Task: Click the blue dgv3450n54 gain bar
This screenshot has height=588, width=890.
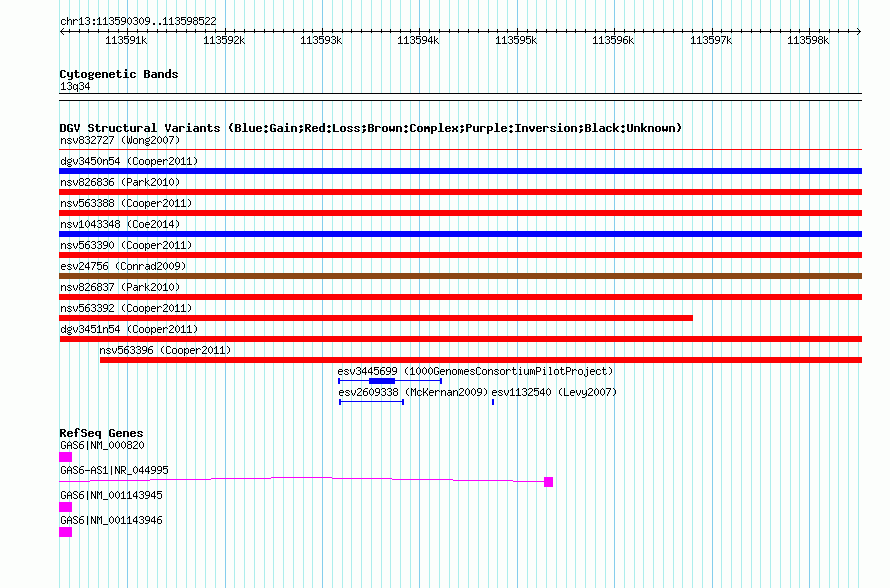Action: click(x=460, y=171)
